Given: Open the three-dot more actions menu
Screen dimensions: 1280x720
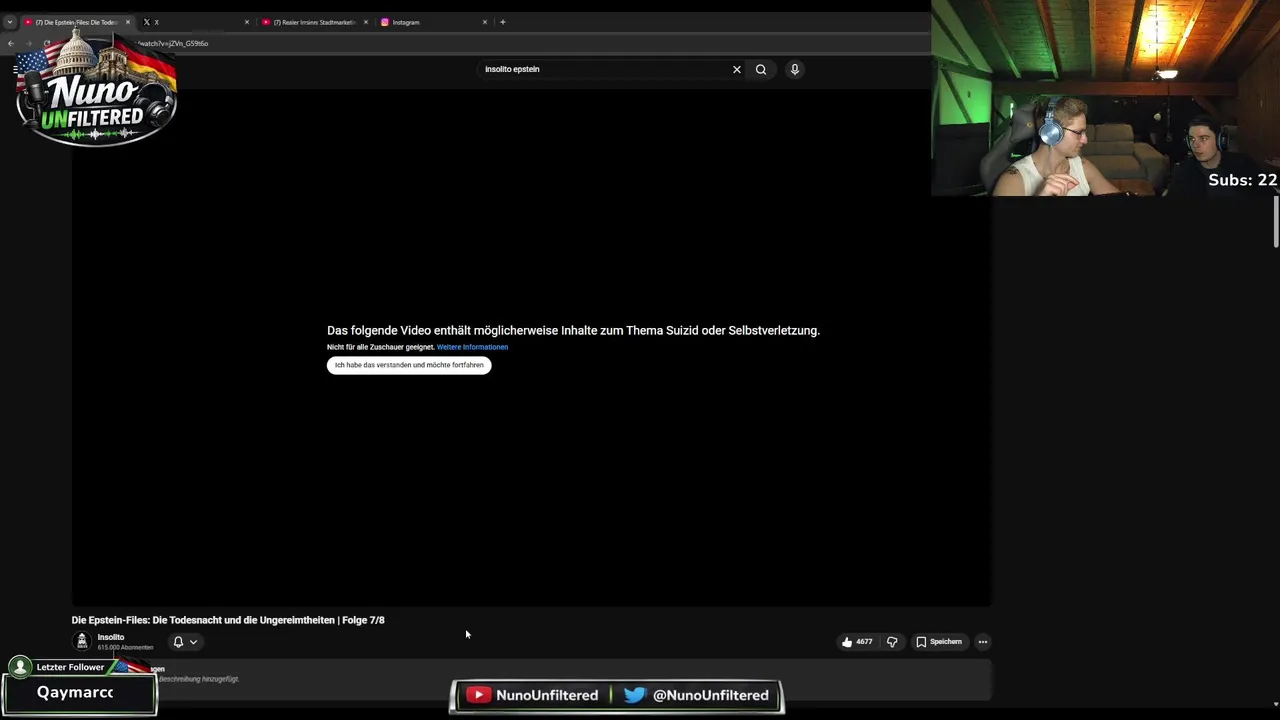Looking at the screenshot, I should [983, 642].
